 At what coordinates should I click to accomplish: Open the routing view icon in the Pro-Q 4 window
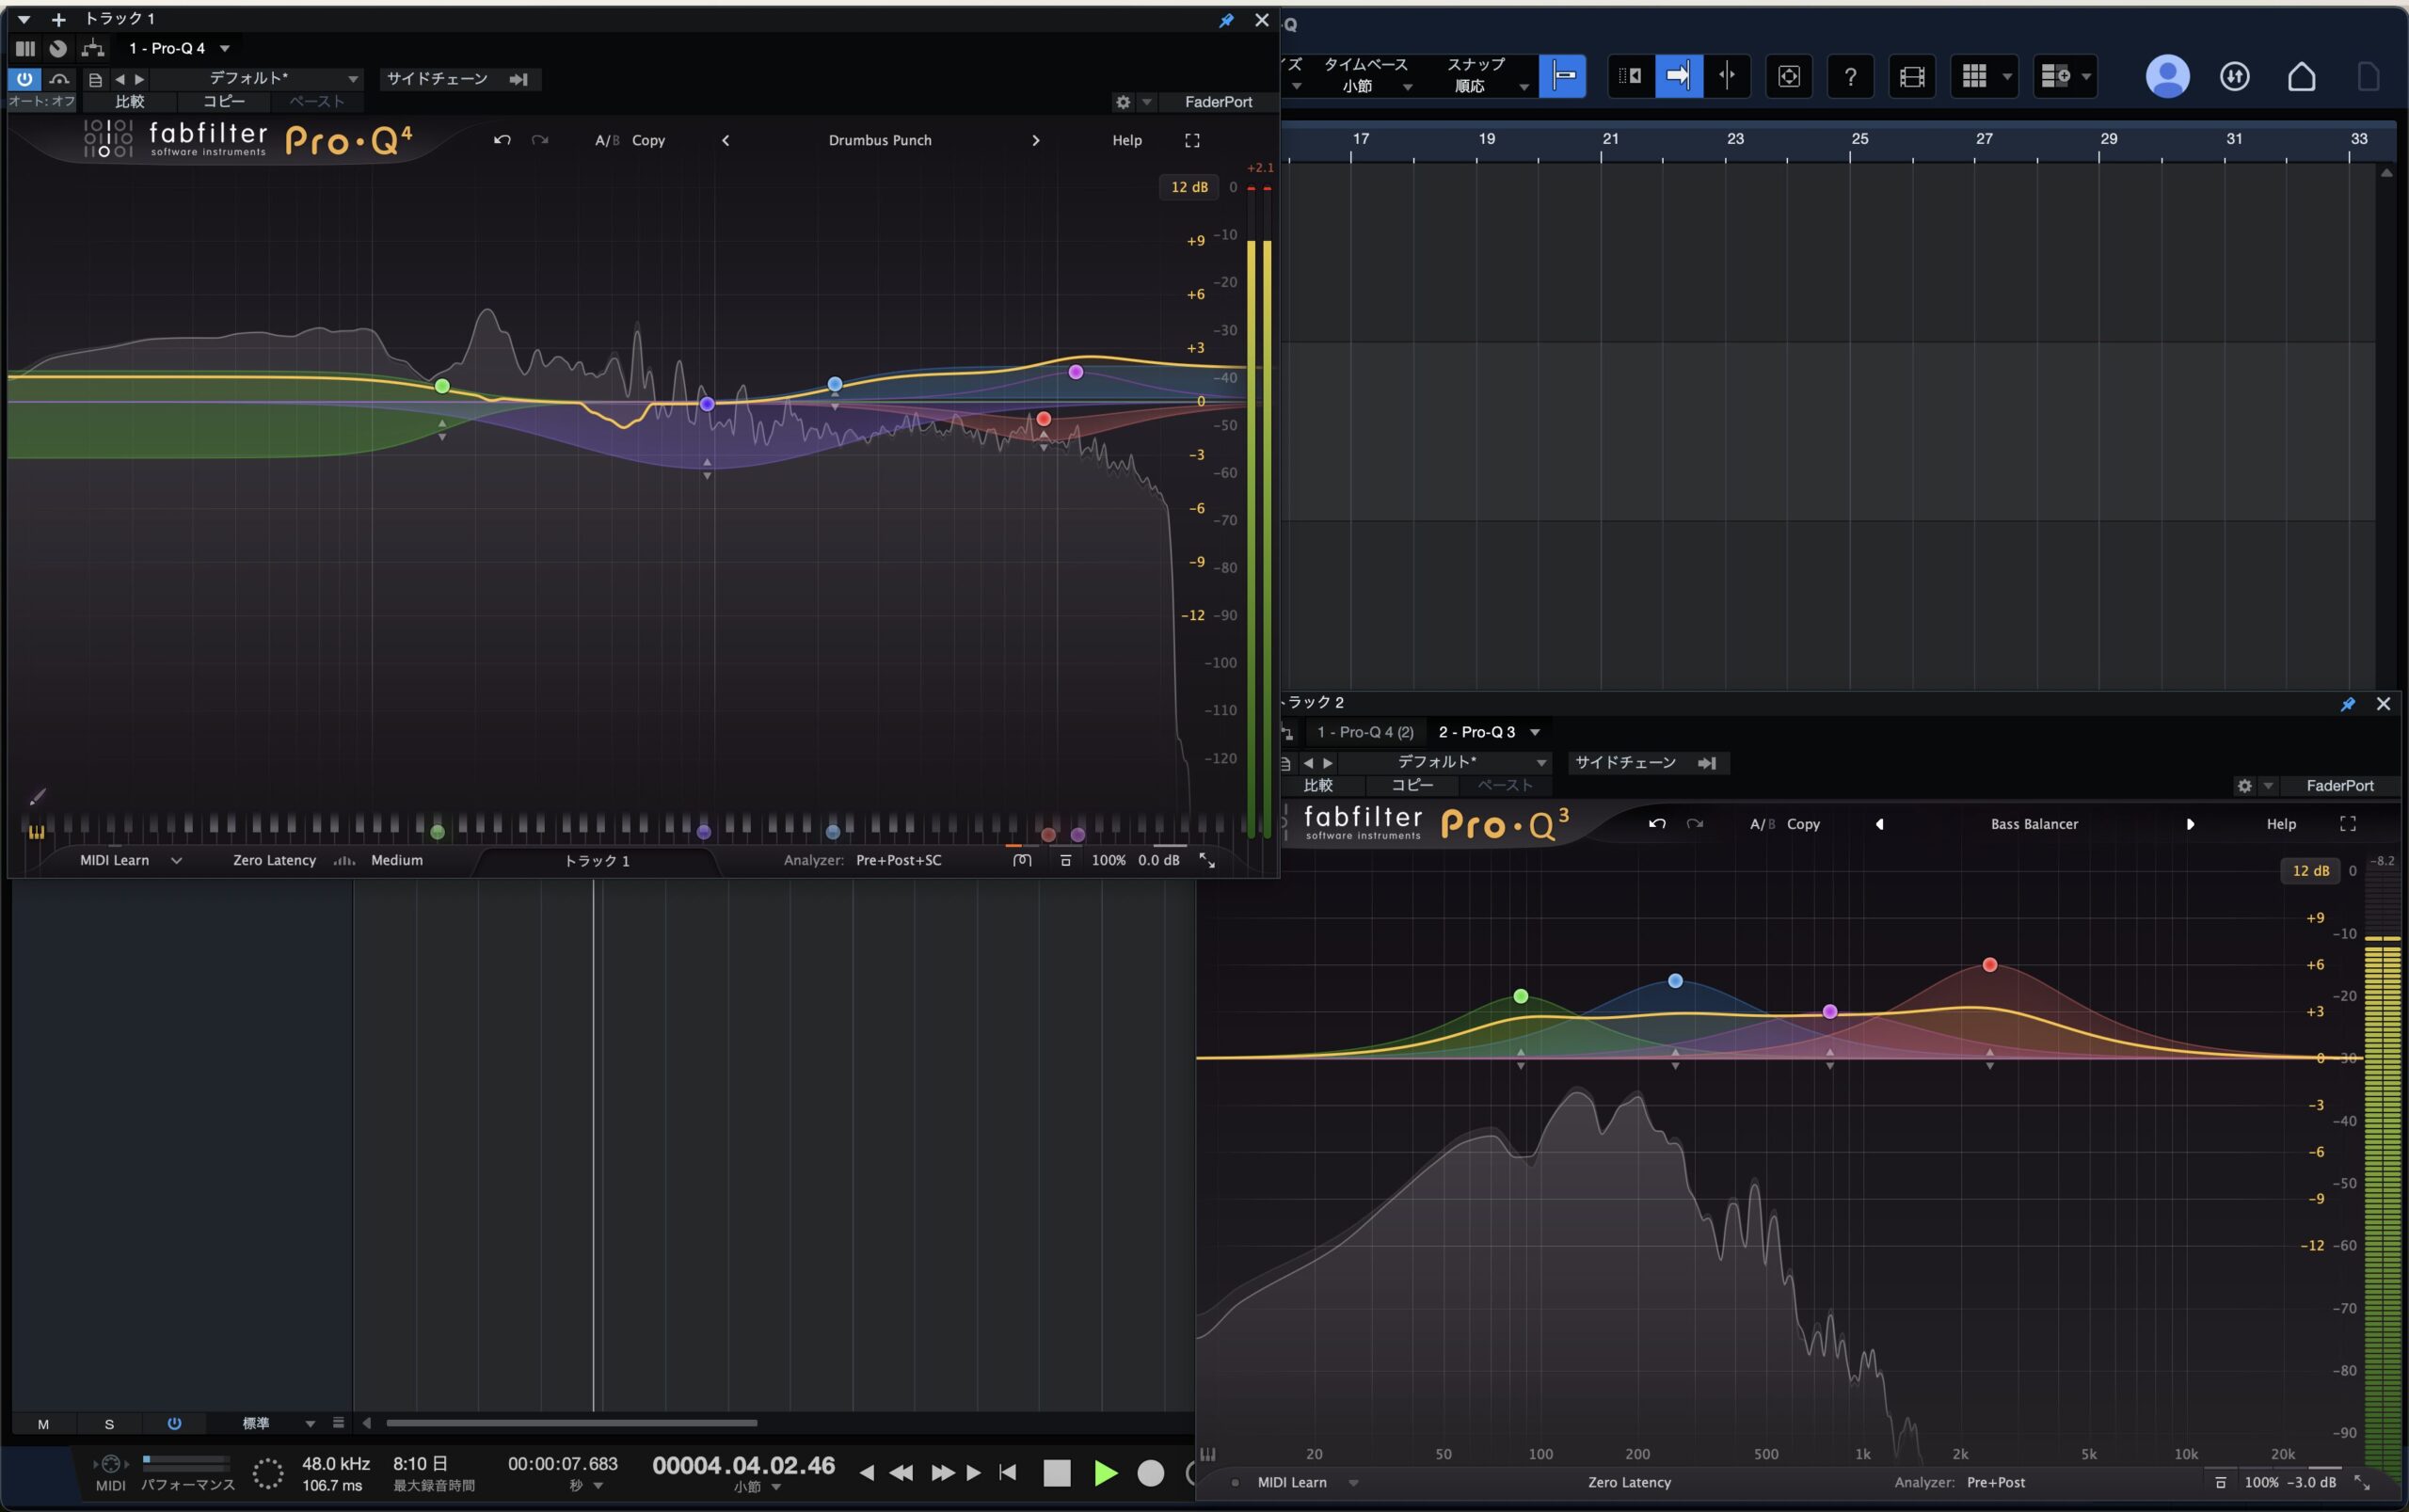(x=93, y=48)
